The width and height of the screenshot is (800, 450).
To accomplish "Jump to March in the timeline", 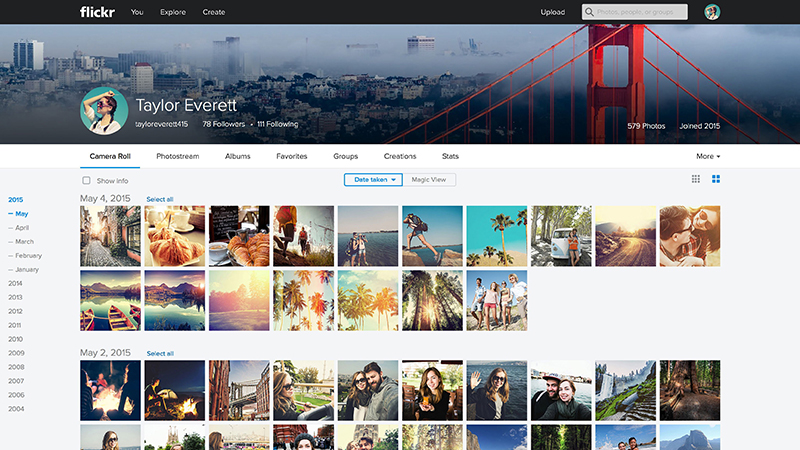I will (24, 241).
